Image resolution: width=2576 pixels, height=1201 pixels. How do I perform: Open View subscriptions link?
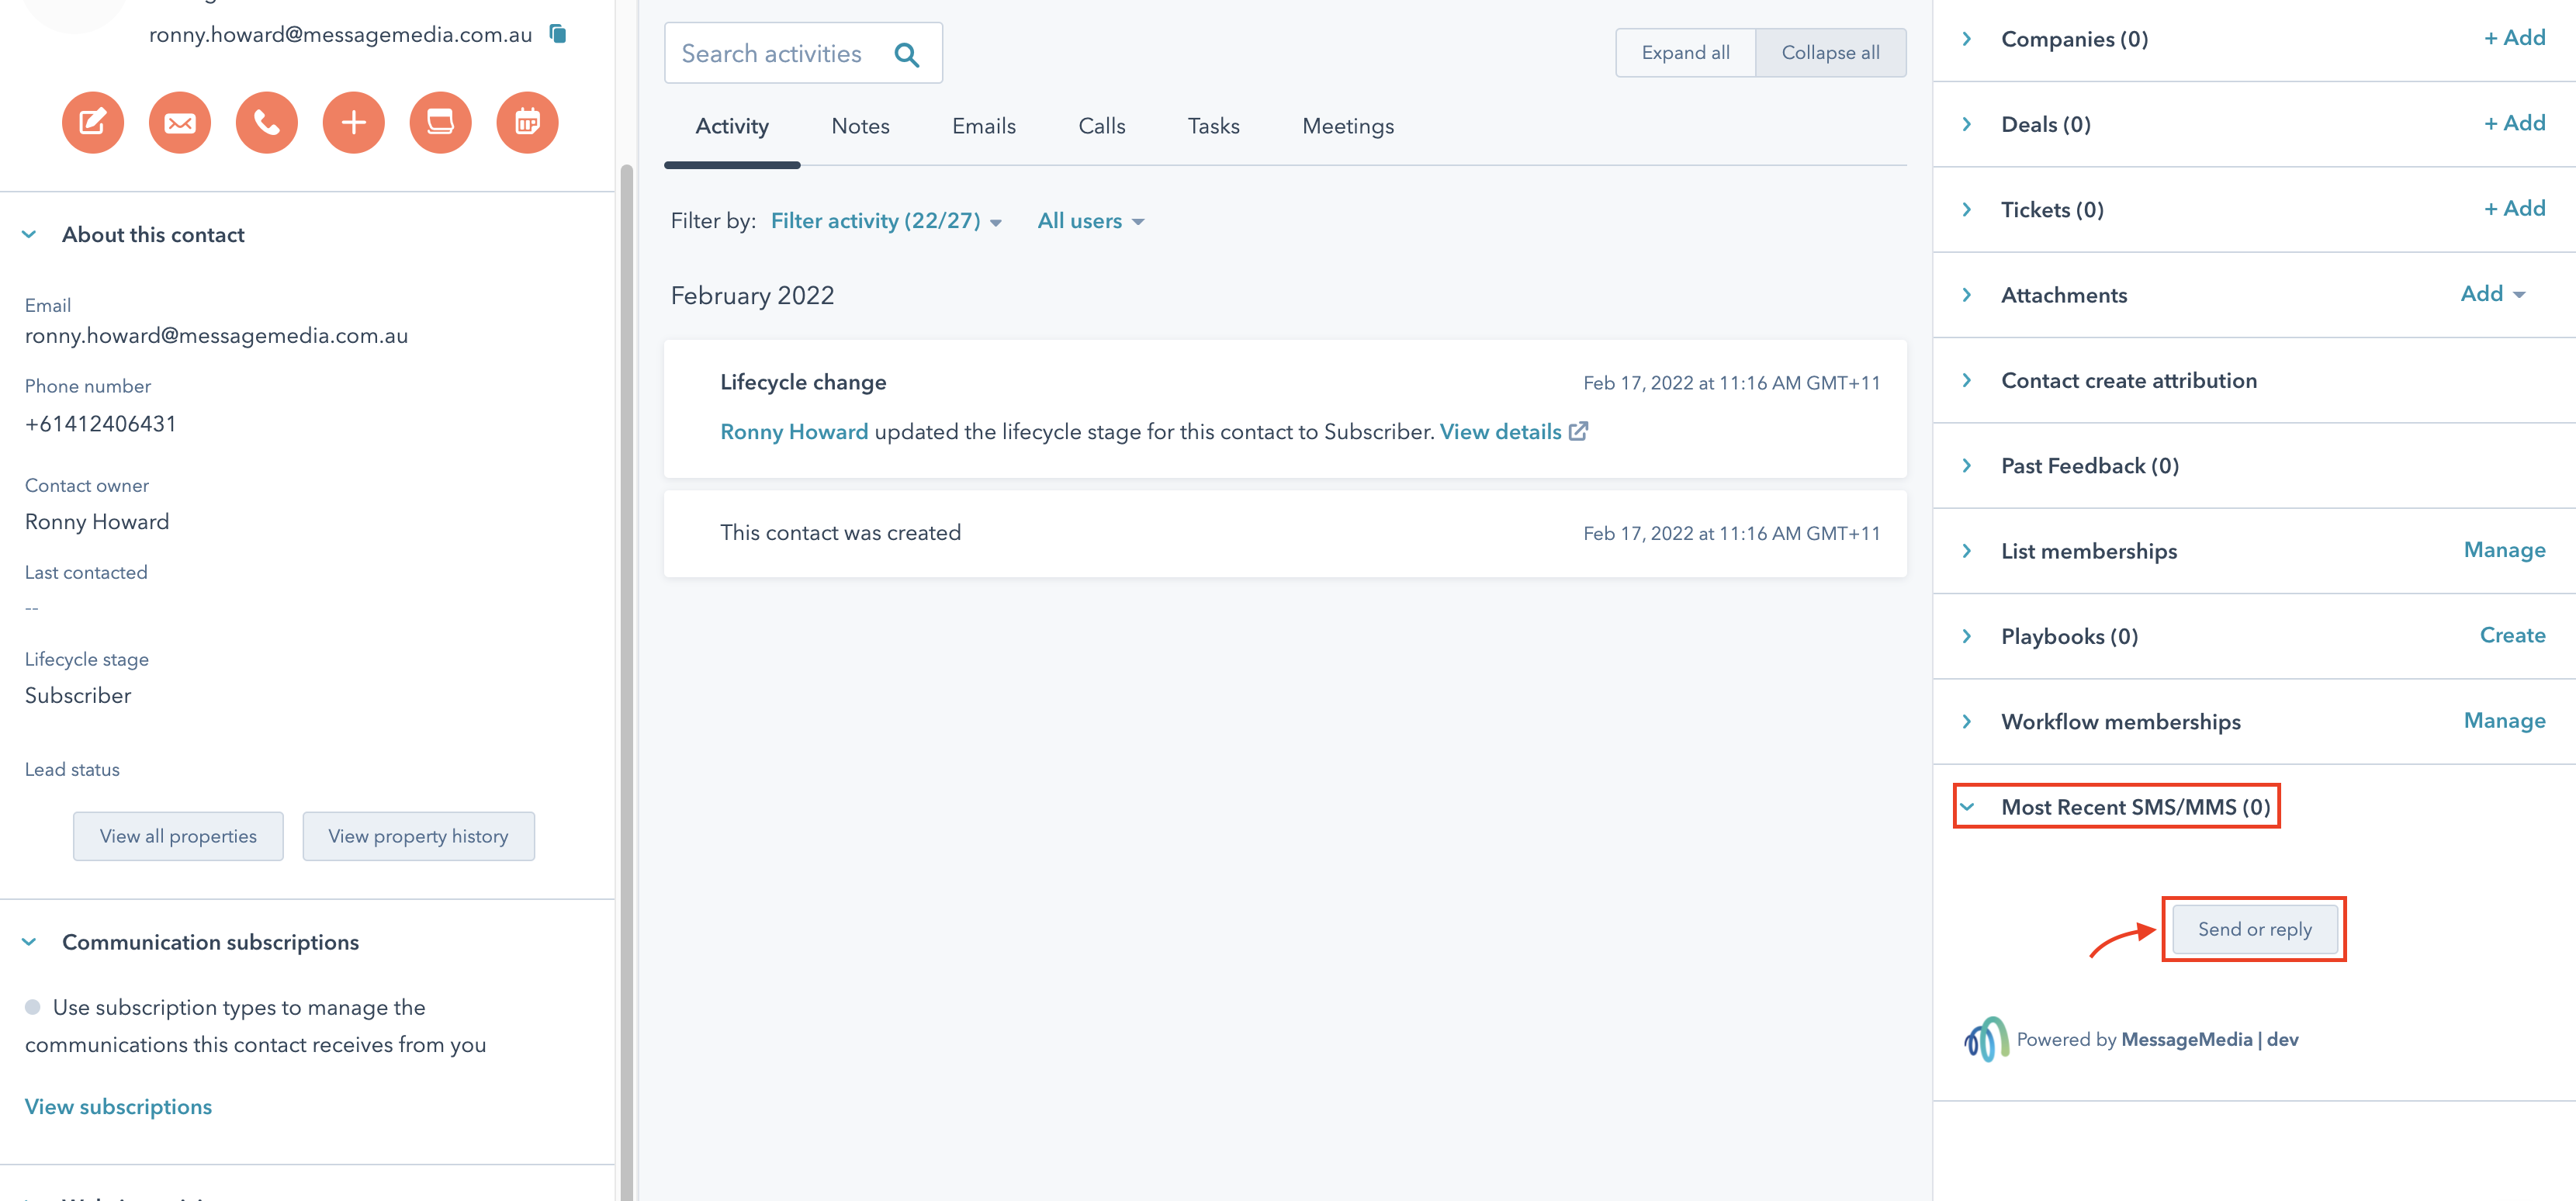tap(118, 1106)
